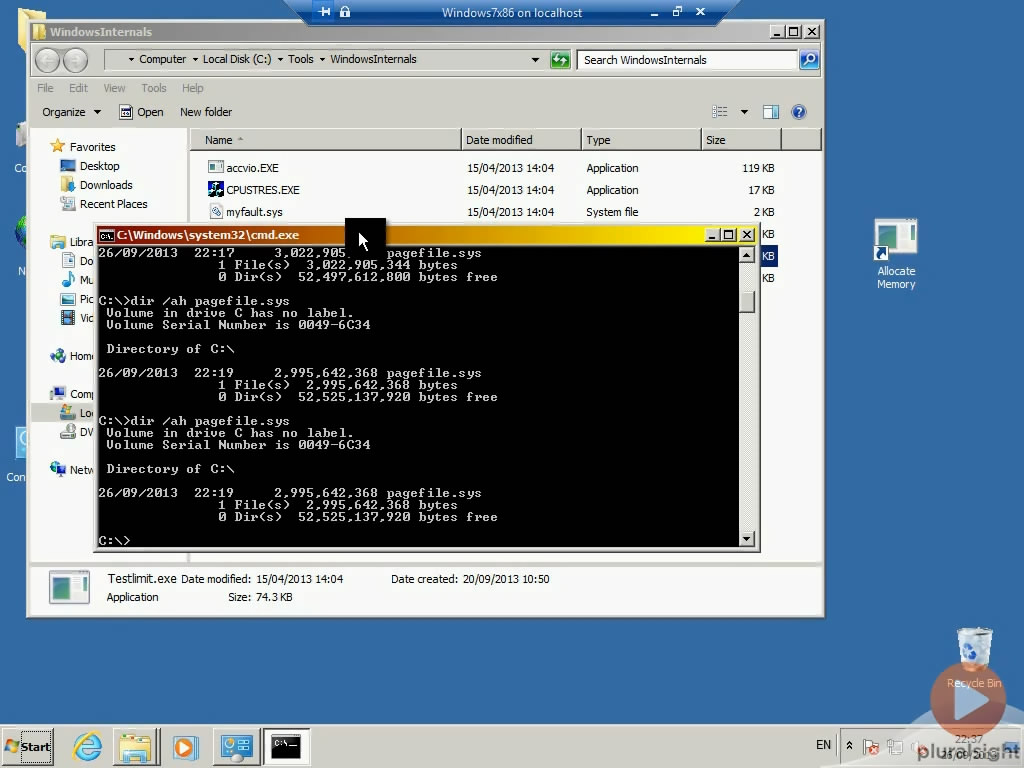Click New folder button

pyautogui.click(x=206, y=112)
